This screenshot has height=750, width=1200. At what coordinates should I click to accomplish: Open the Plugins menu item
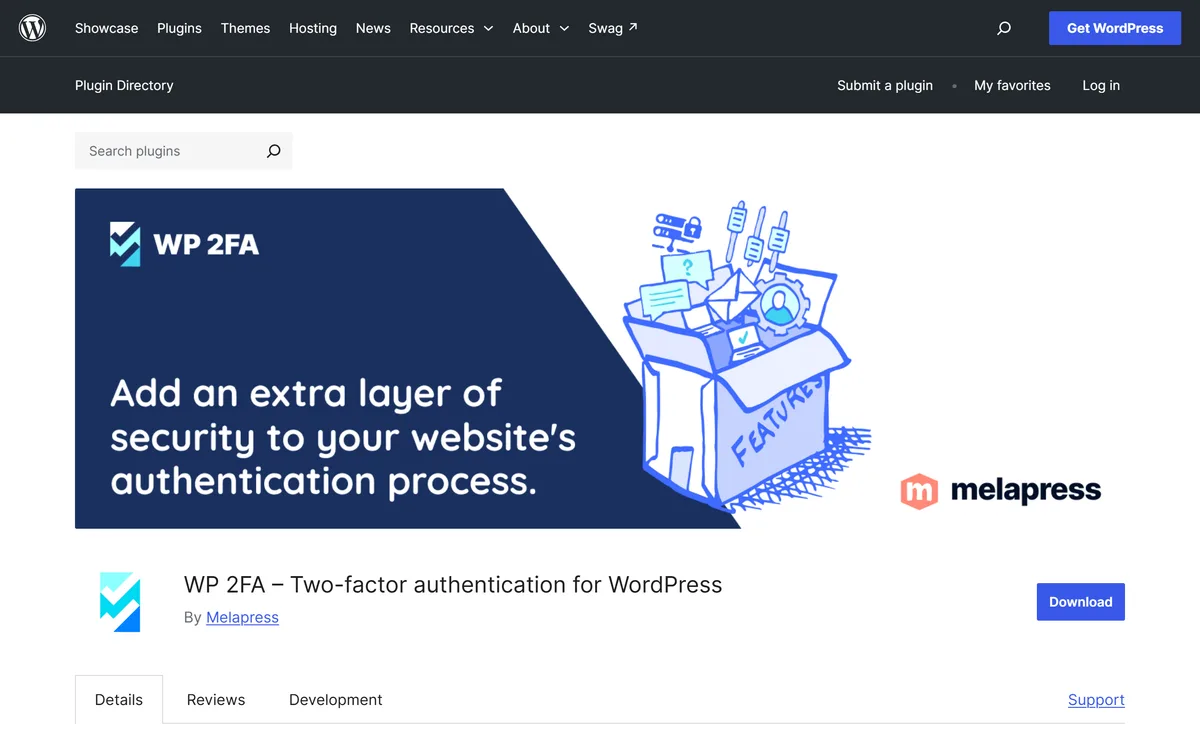[x=179, y=28]
